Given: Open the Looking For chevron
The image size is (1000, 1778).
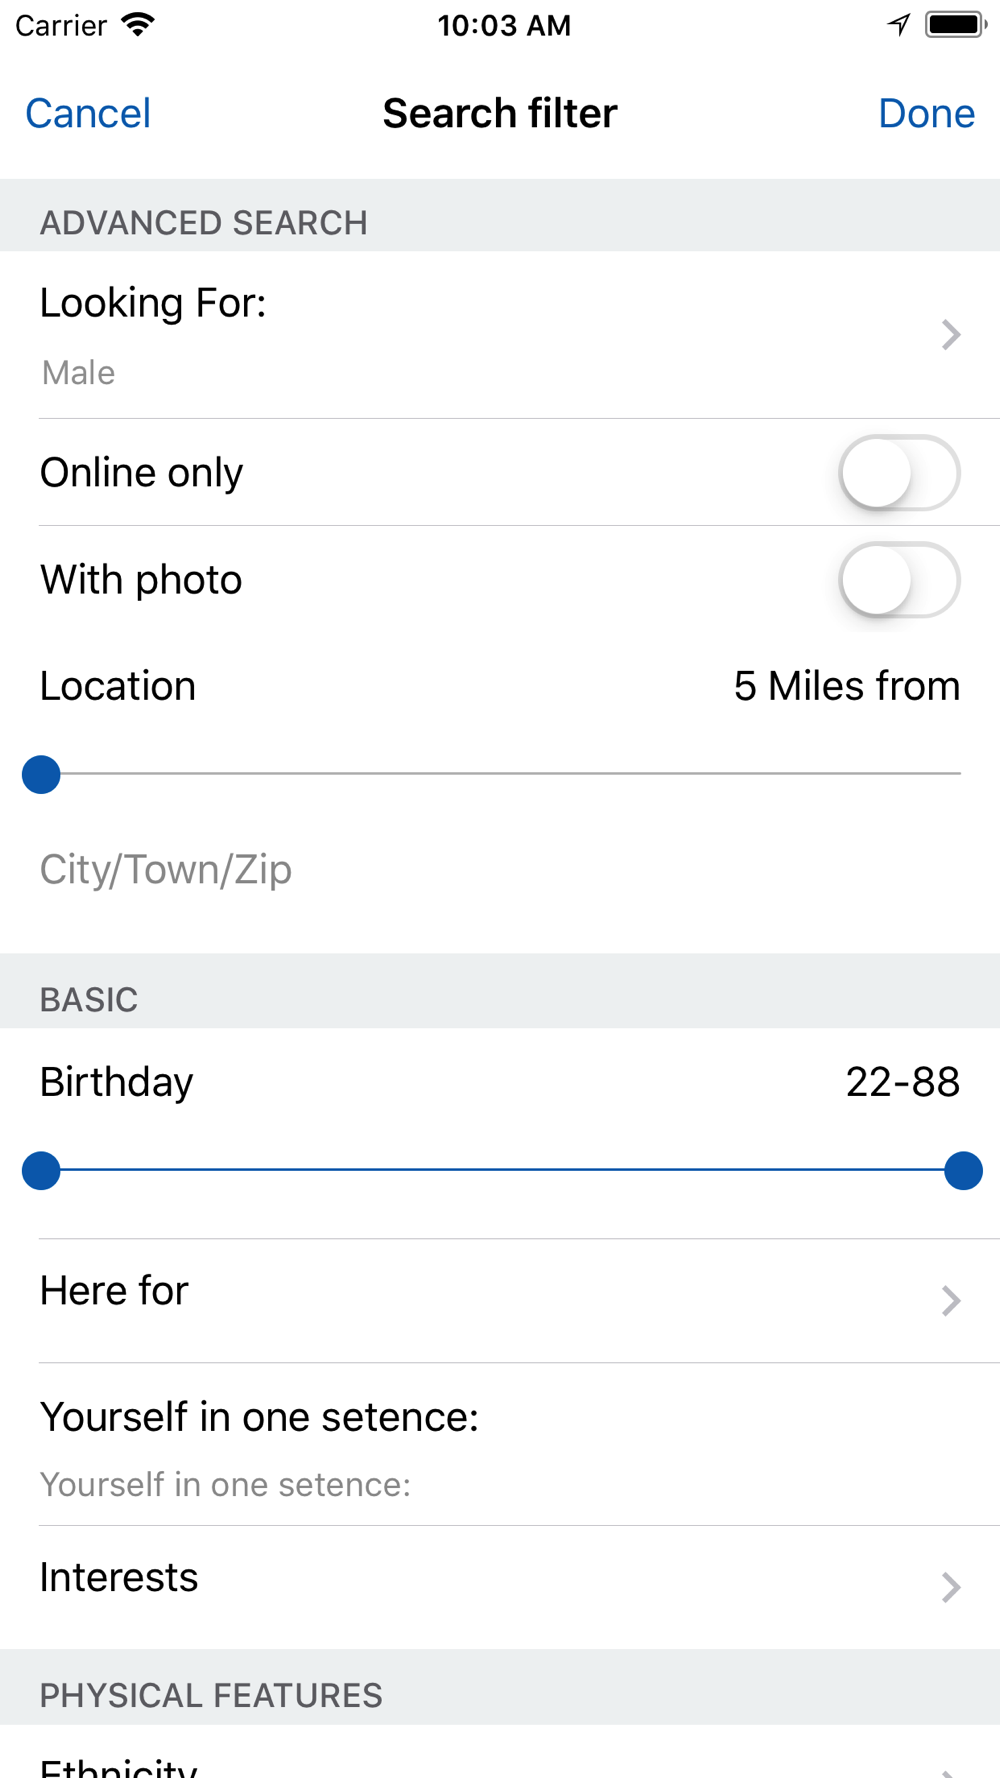Looking at the screenshot, I should (951, 335).
